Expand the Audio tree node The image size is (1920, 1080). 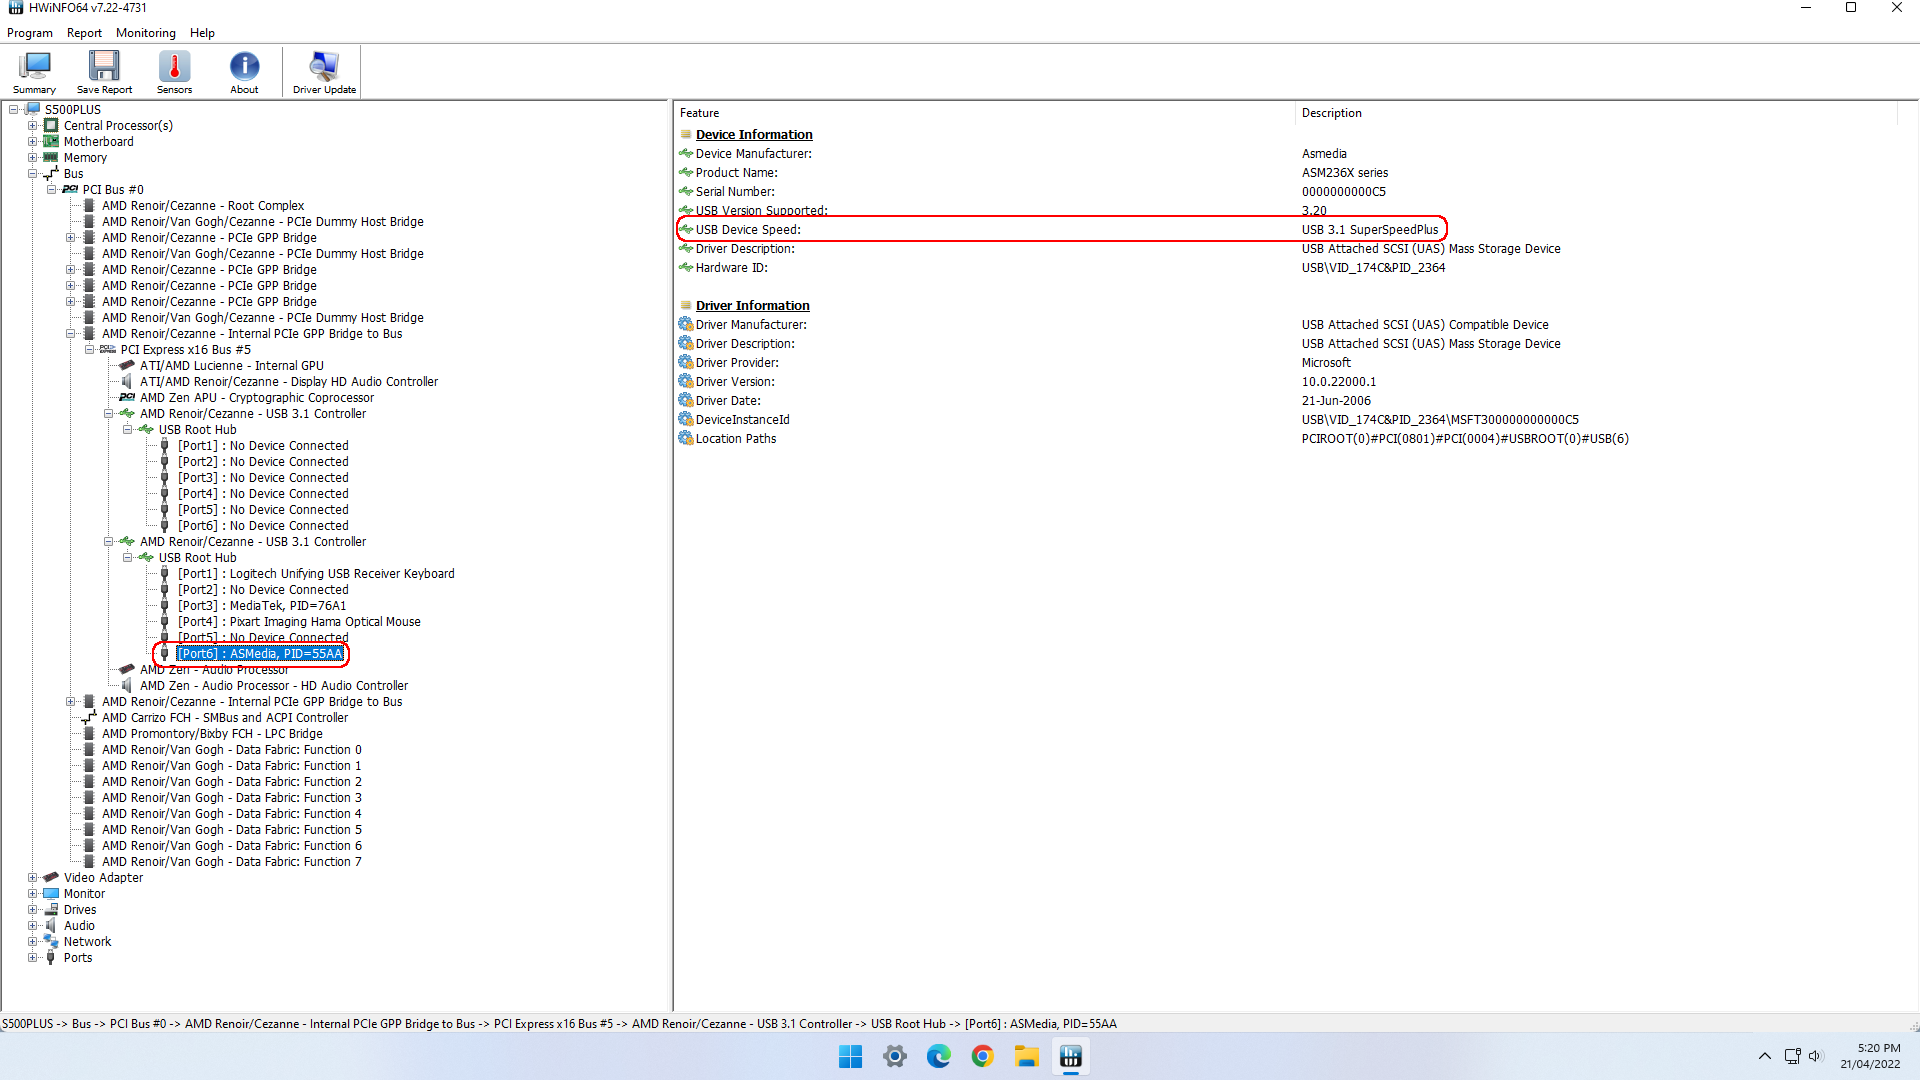[33, 926]
